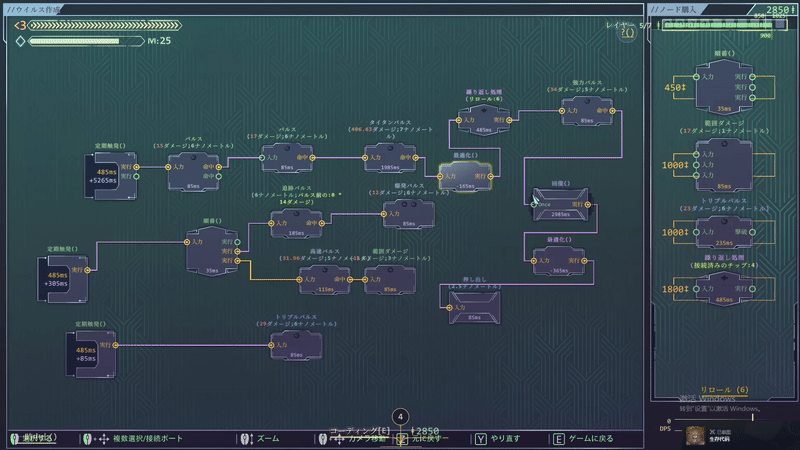The width and height of the screenshot is (800, 450).
Task: Click the 順番() sequencer node on canvas
Action: (x=210, y=250)
